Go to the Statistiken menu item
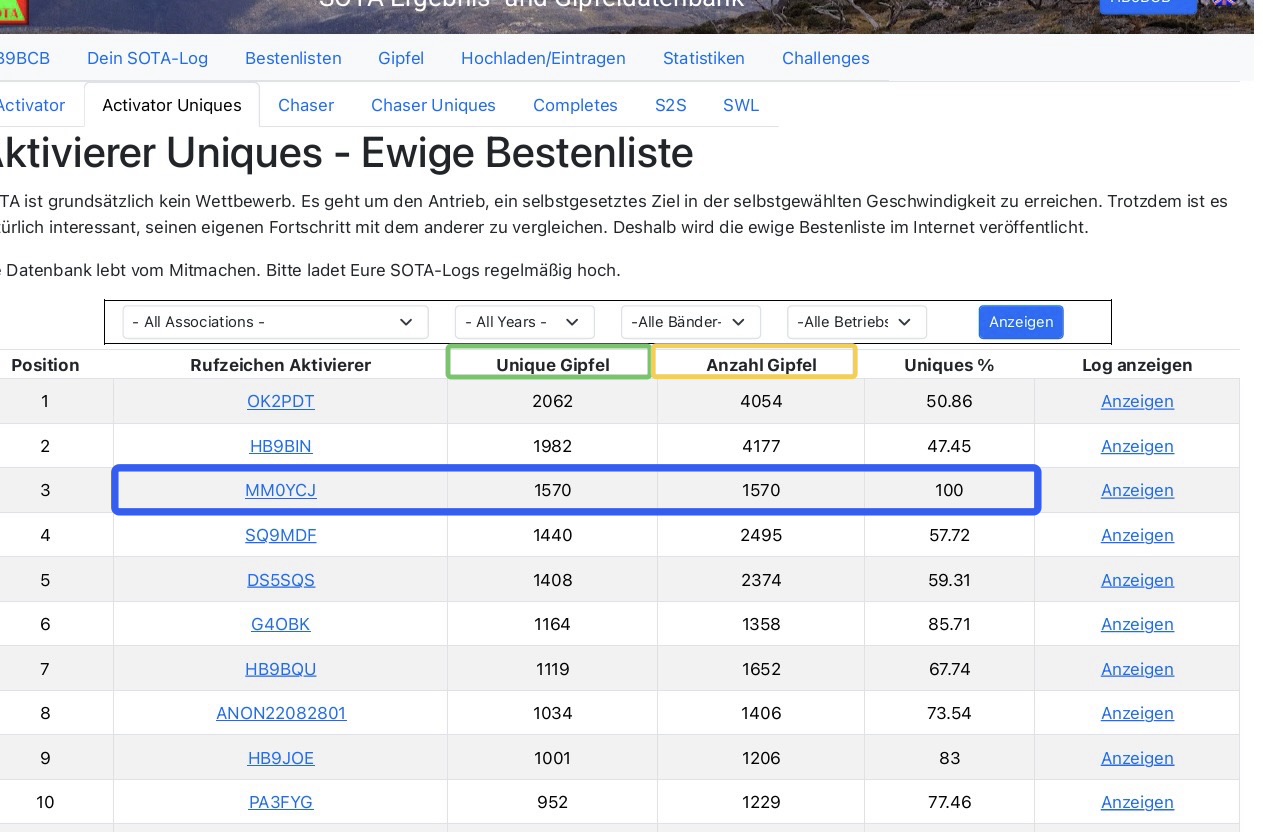1263x832 pixels. pos(704,58)
